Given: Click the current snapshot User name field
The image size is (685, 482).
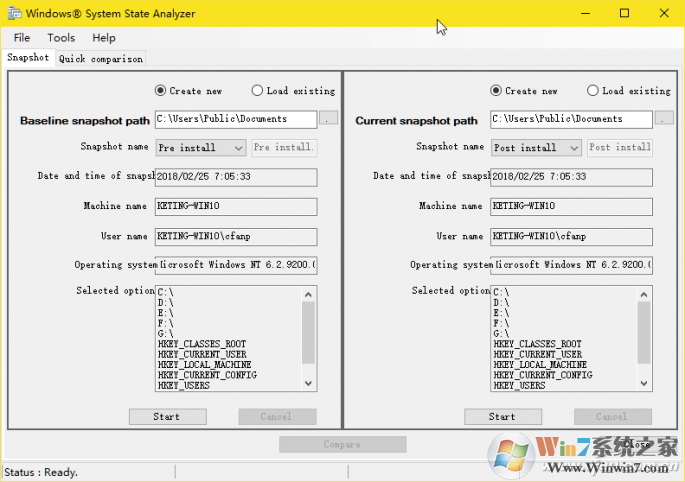Looking at the screenshot, I should [x=571, y=236].
